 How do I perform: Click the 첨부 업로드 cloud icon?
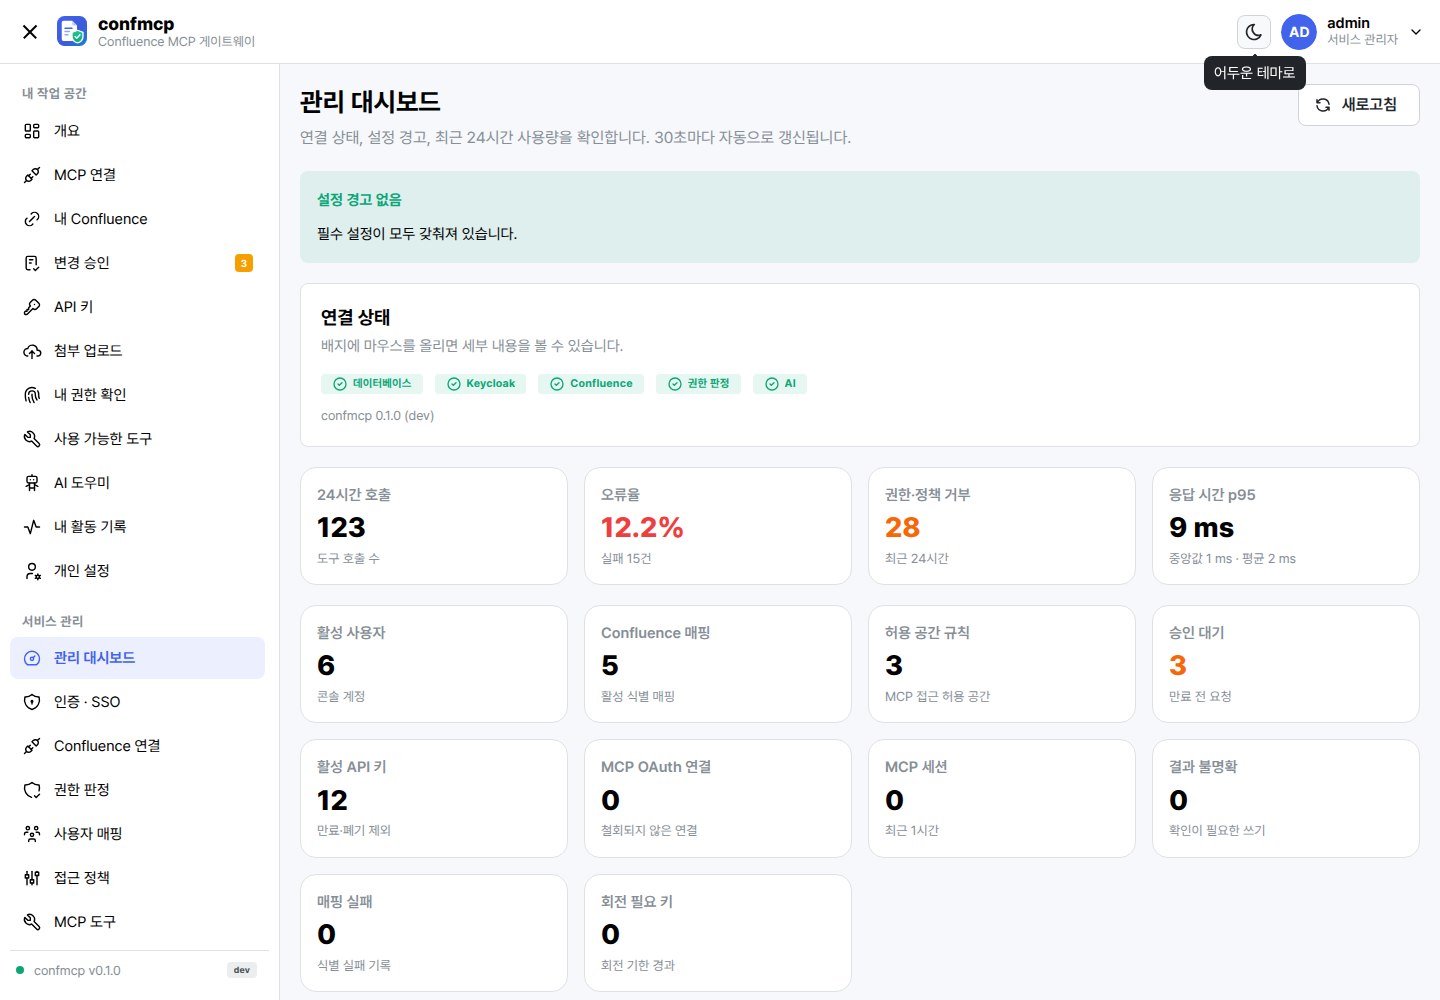[x=32, y=351]
